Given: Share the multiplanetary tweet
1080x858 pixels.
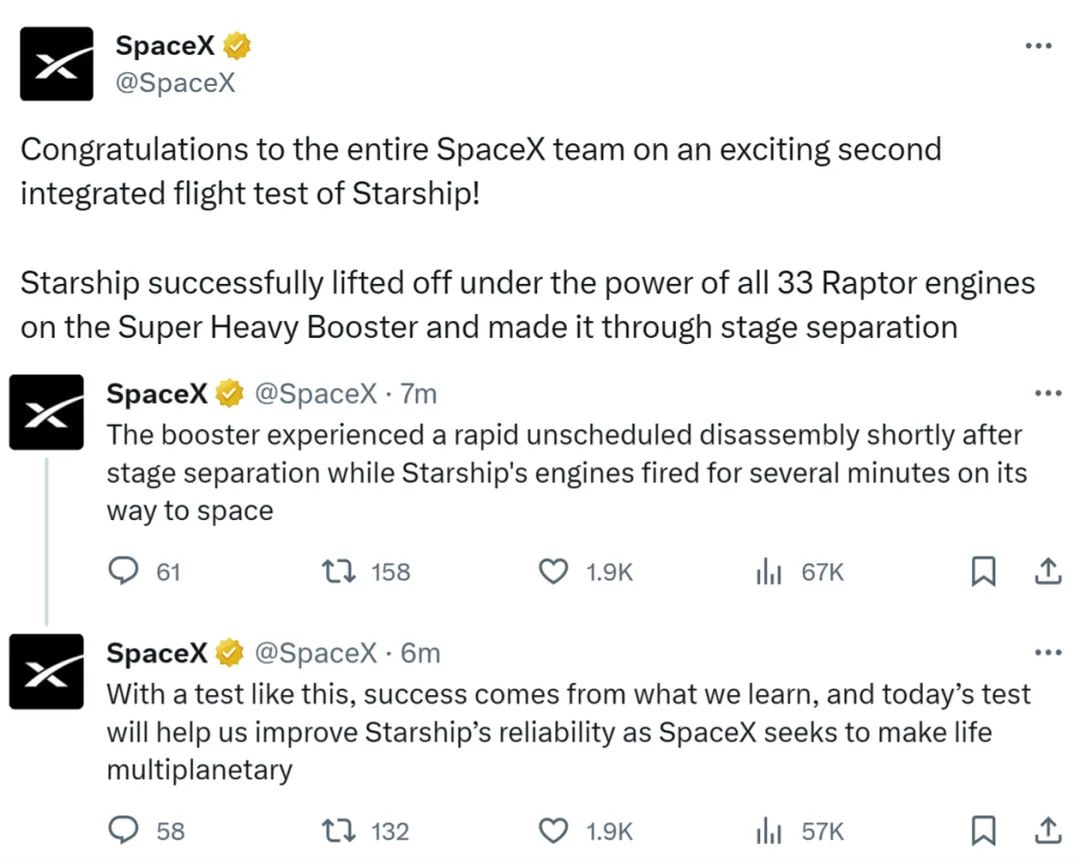Looking at the screenshot, I should click(1046, 830).
